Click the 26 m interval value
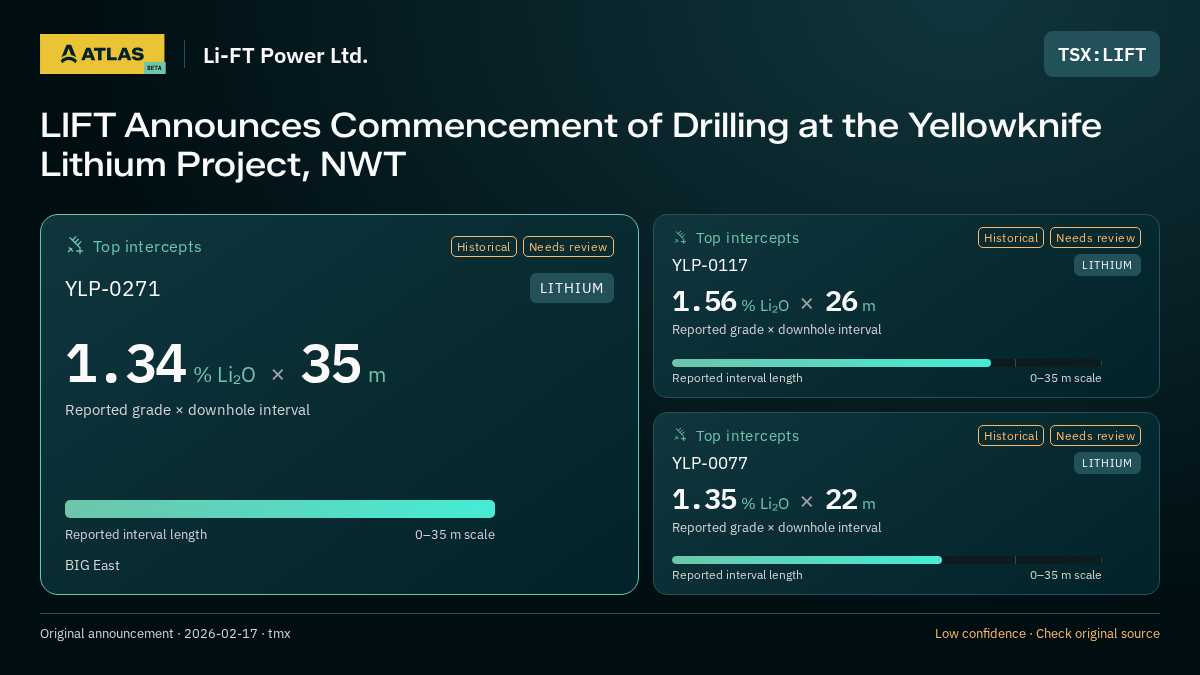 (850, 301)
